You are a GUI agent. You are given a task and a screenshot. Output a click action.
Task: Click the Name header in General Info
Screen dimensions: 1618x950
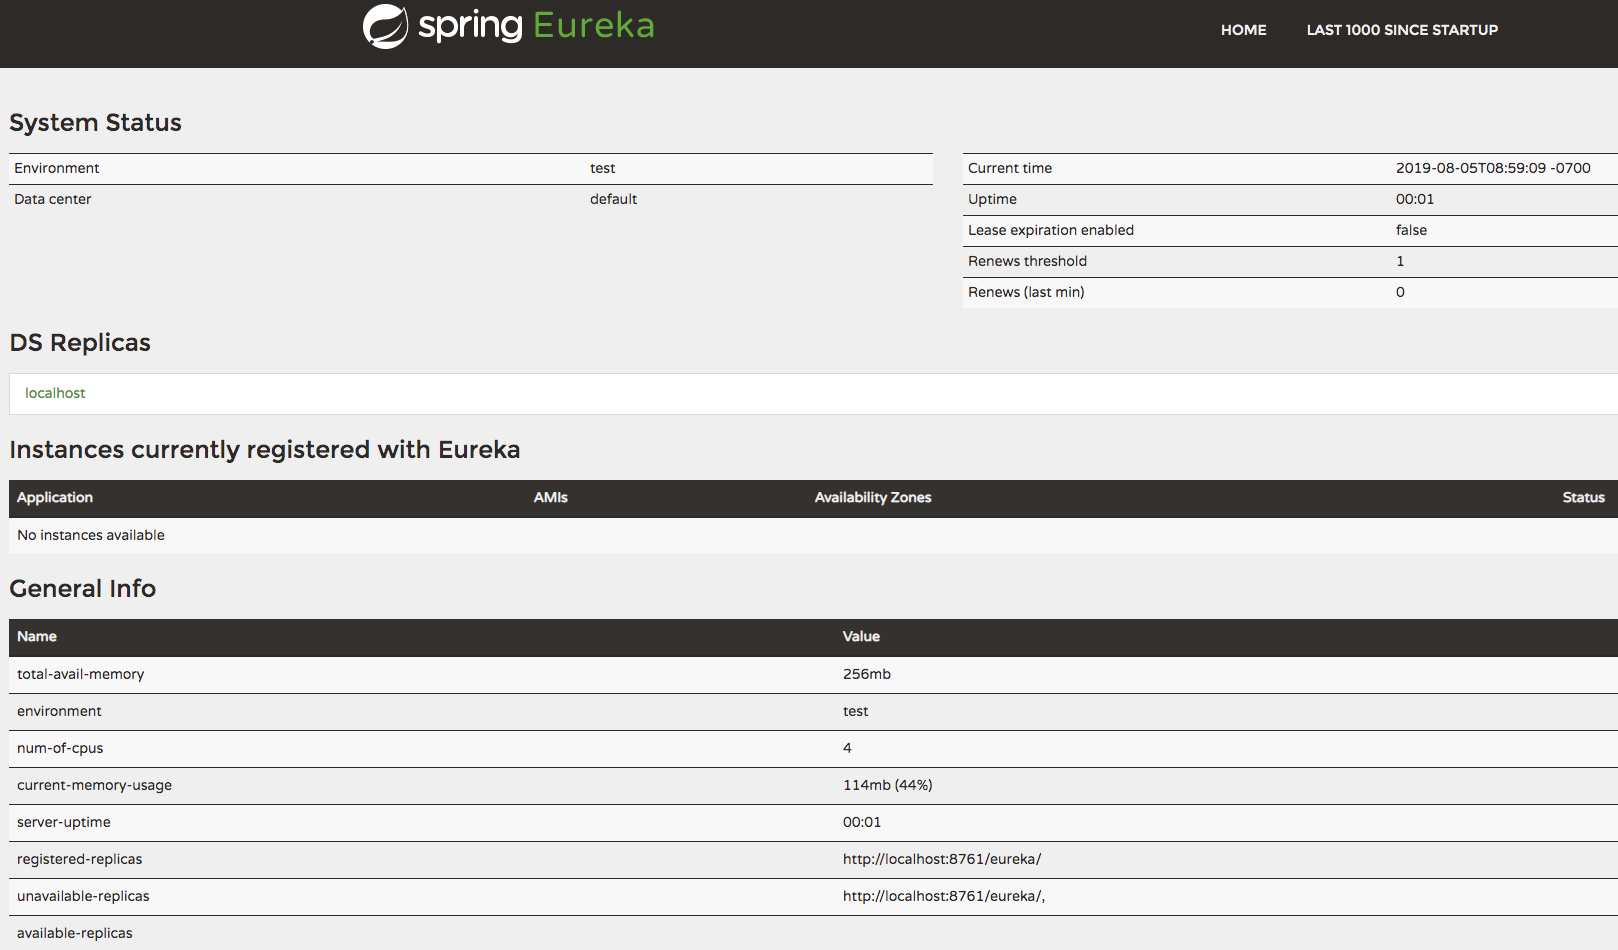37,636
